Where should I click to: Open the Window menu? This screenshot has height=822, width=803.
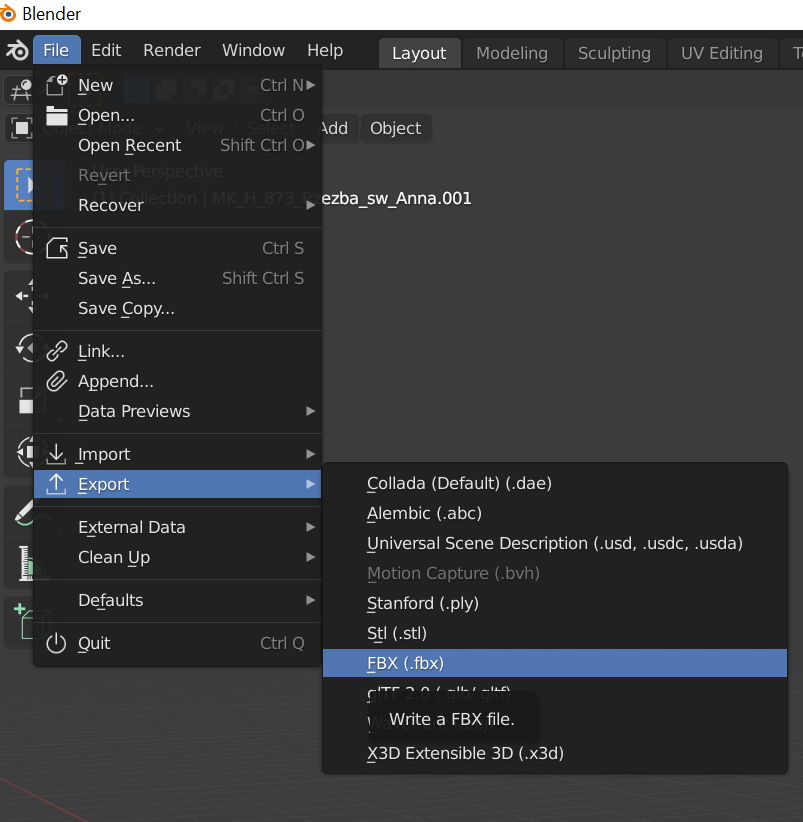tap(254, 50)
